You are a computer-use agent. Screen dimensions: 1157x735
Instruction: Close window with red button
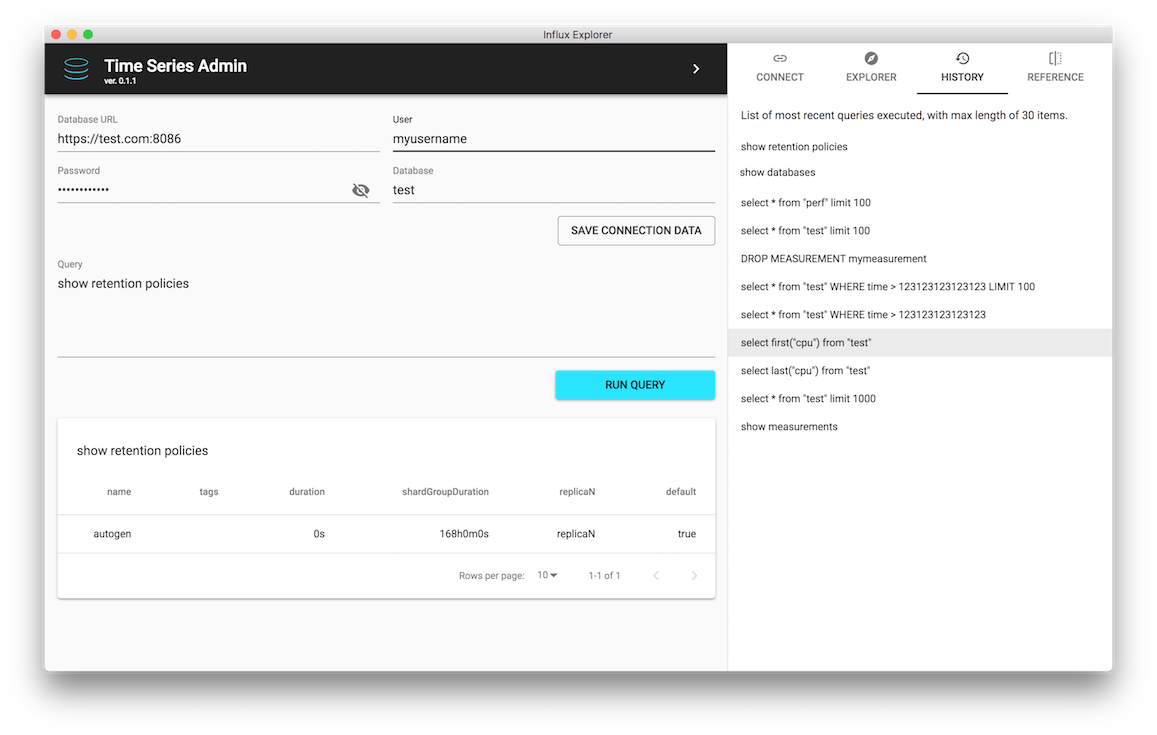[56, 34]
